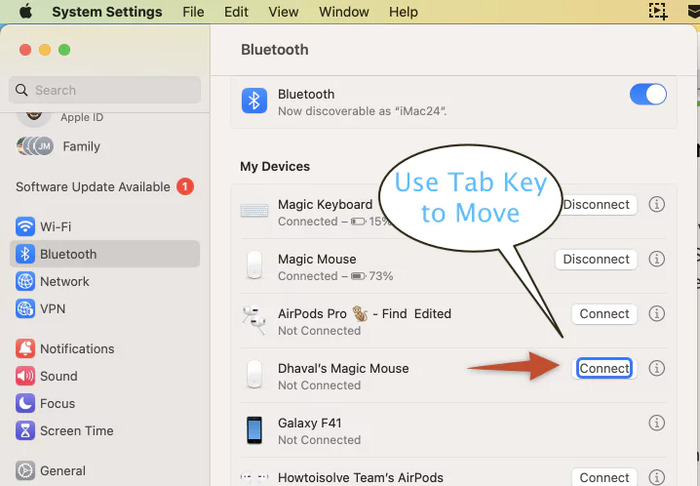Screen dimensions: 700x486
Task: Click the Galaxy F41 device name
Action: 309,423
